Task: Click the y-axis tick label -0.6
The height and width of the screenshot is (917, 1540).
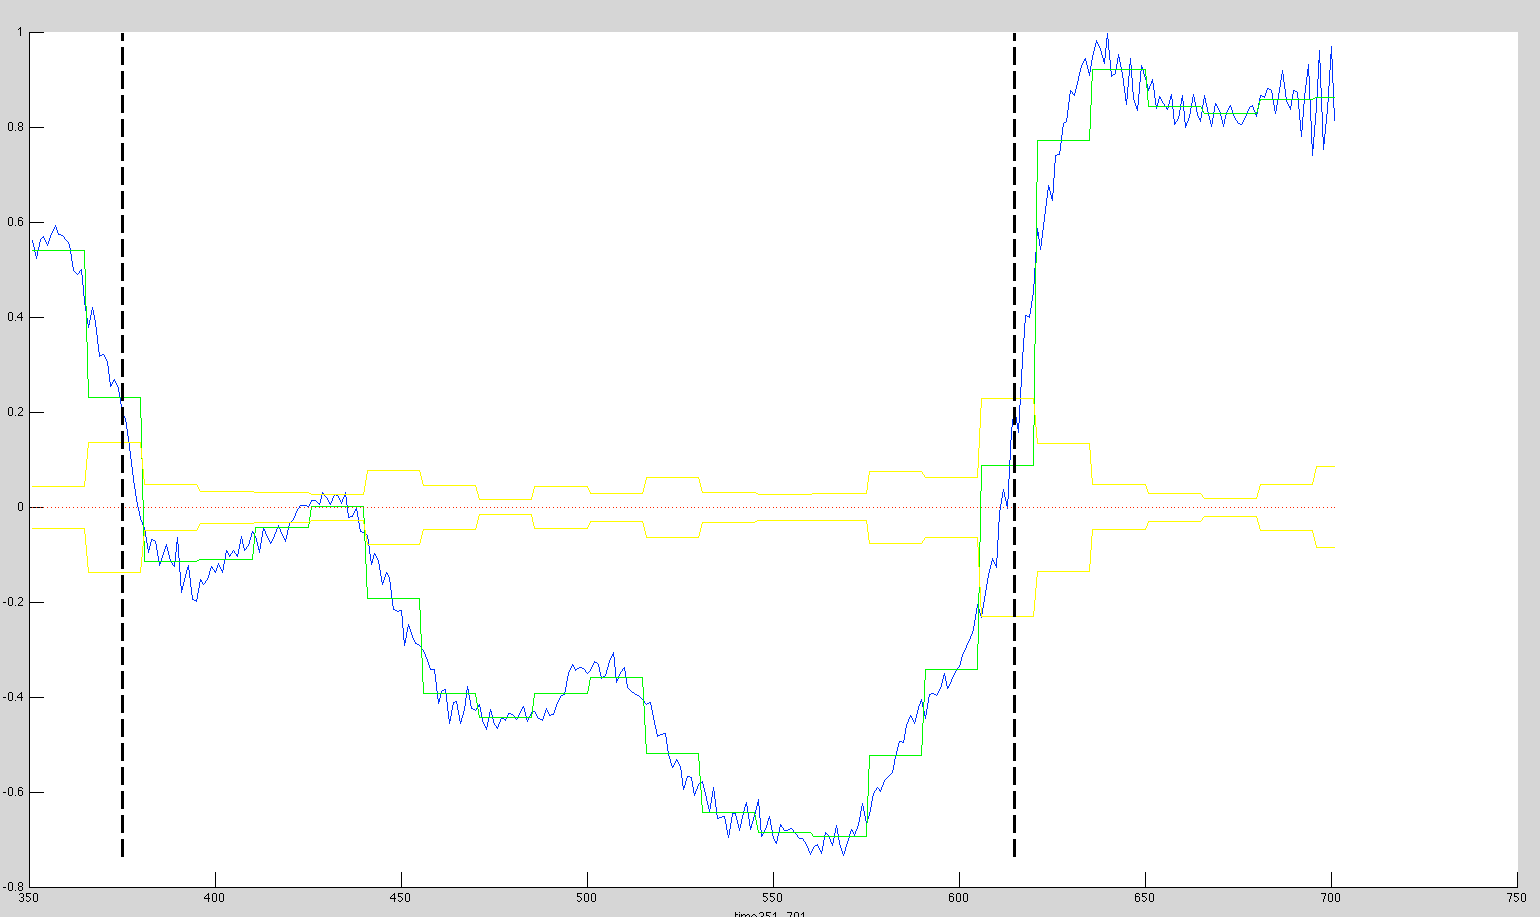Action: click(14, 793)
